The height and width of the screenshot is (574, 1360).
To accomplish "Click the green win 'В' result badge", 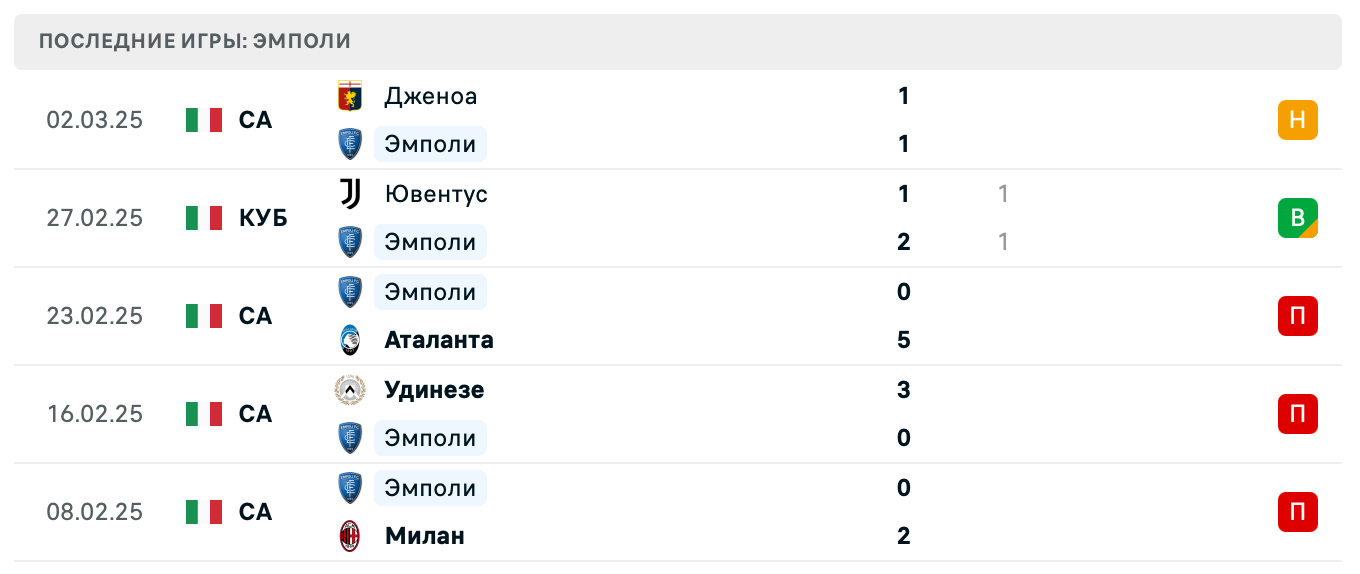I will point(1297,218).
